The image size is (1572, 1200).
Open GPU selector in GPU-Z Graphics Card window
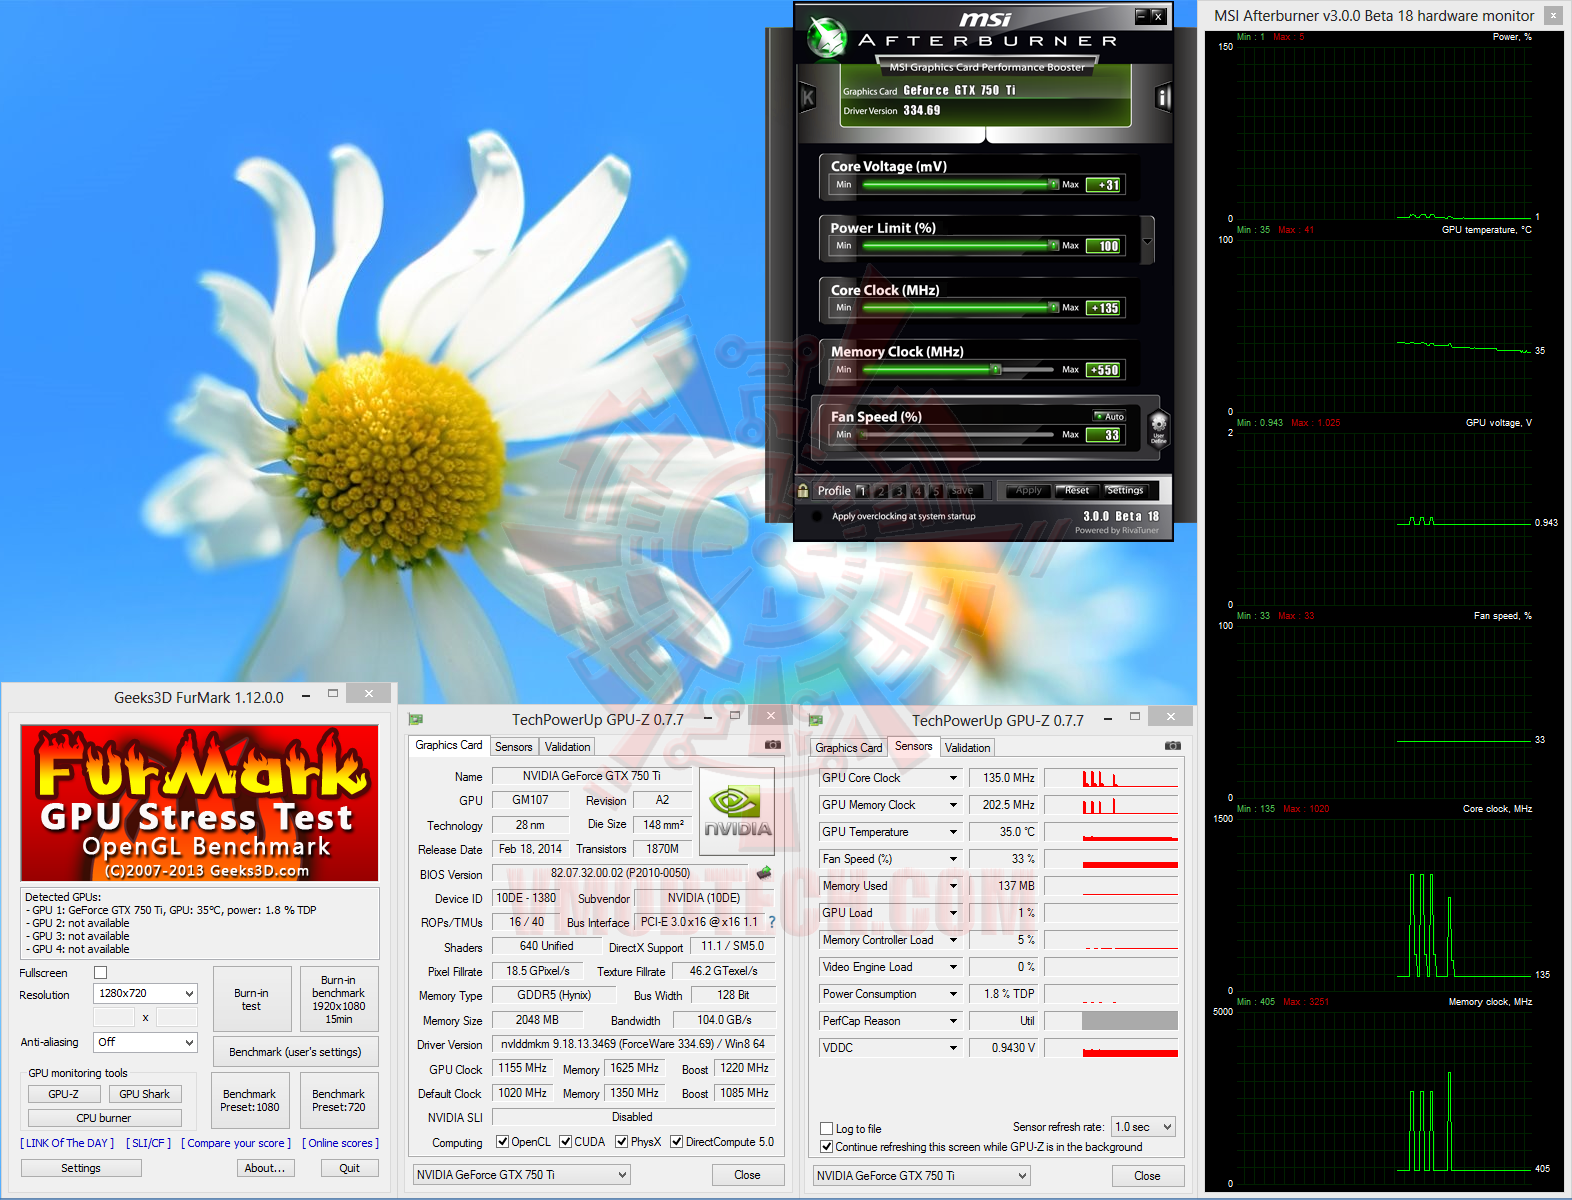pos(521,1175)
